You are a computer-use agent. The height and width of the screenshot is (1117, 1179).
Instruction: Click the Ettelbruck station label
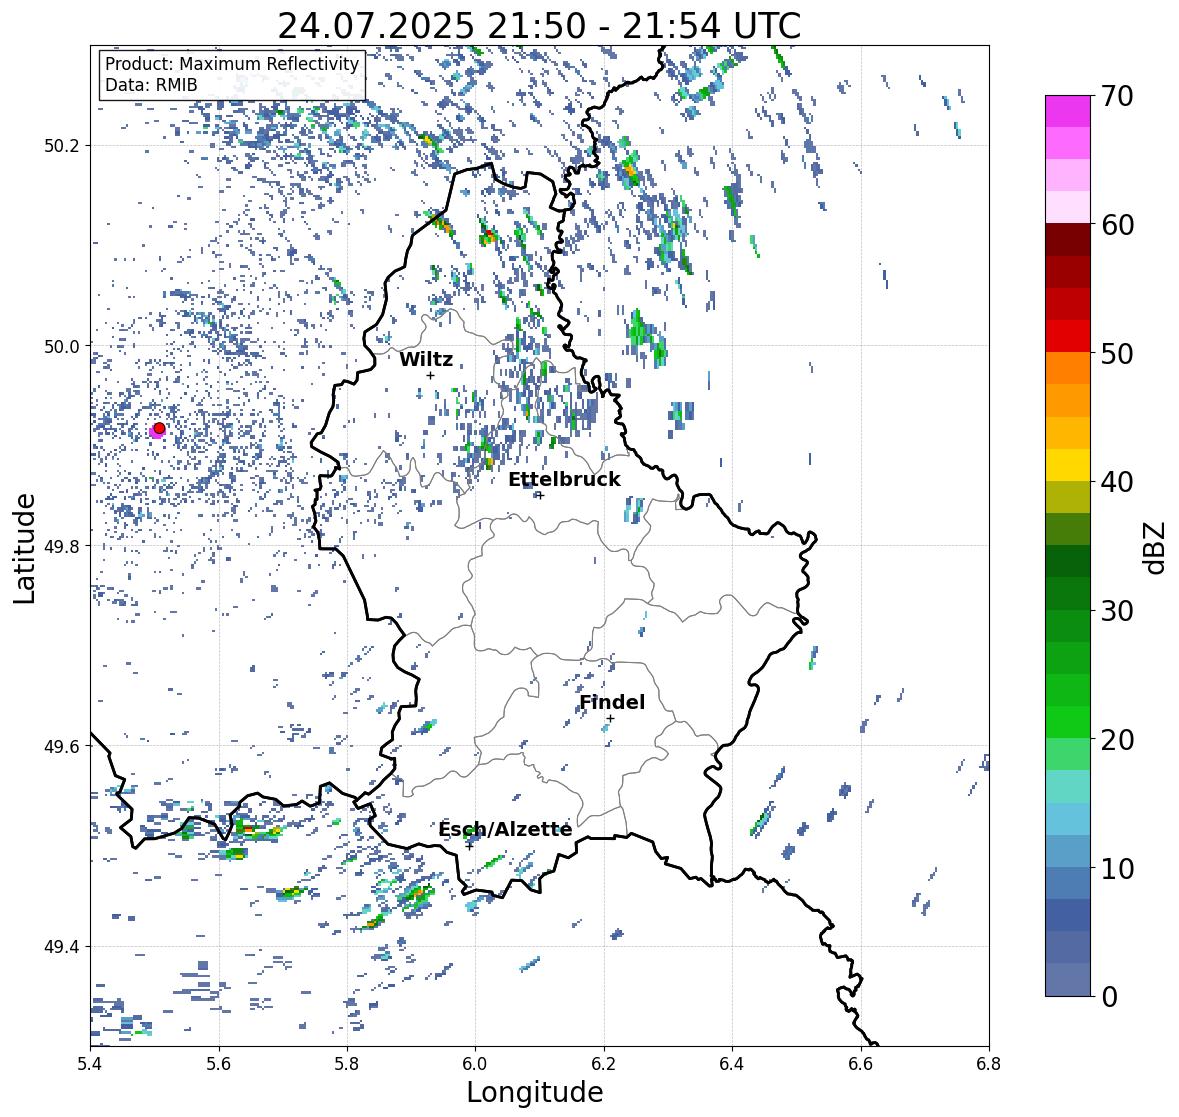click(564, 480)
